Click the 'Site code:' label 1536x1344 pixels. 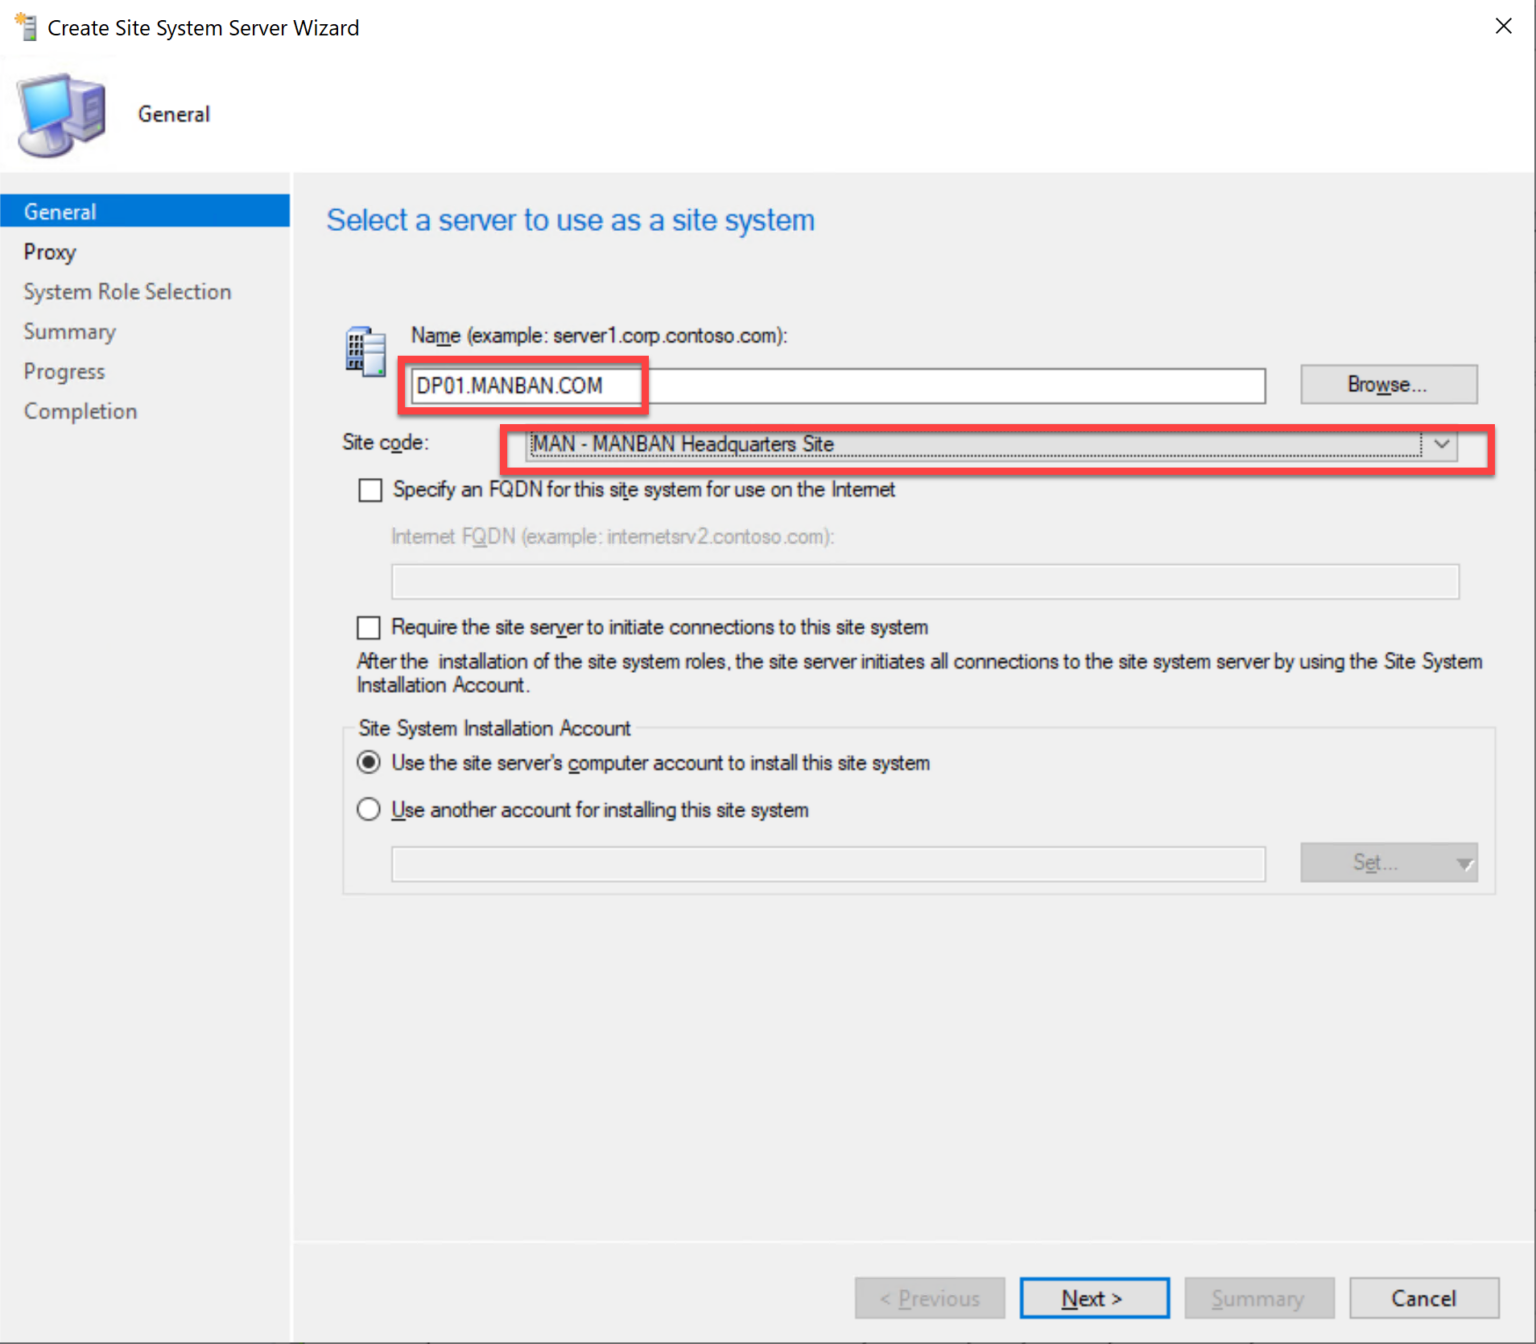pyautogui.click(x=386, y=442)
